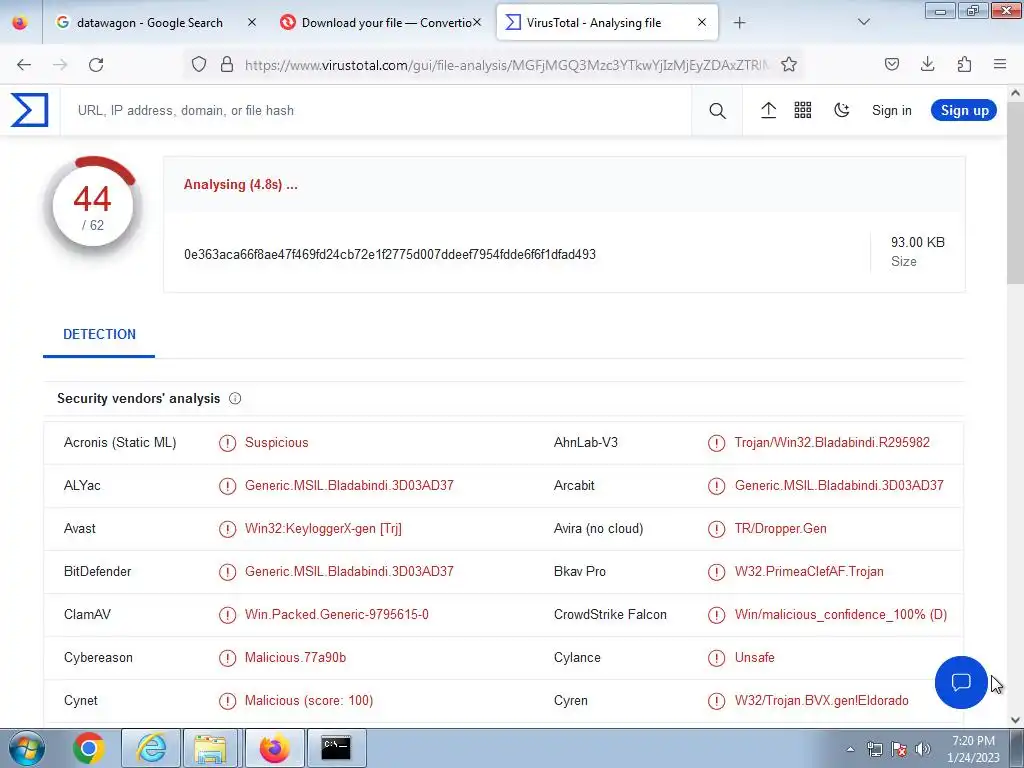Click Bkav Pro W32.PrimeaClefAF.Trojan result
The height and width of the screenshot is (768, 1024).
pos(809,572)
